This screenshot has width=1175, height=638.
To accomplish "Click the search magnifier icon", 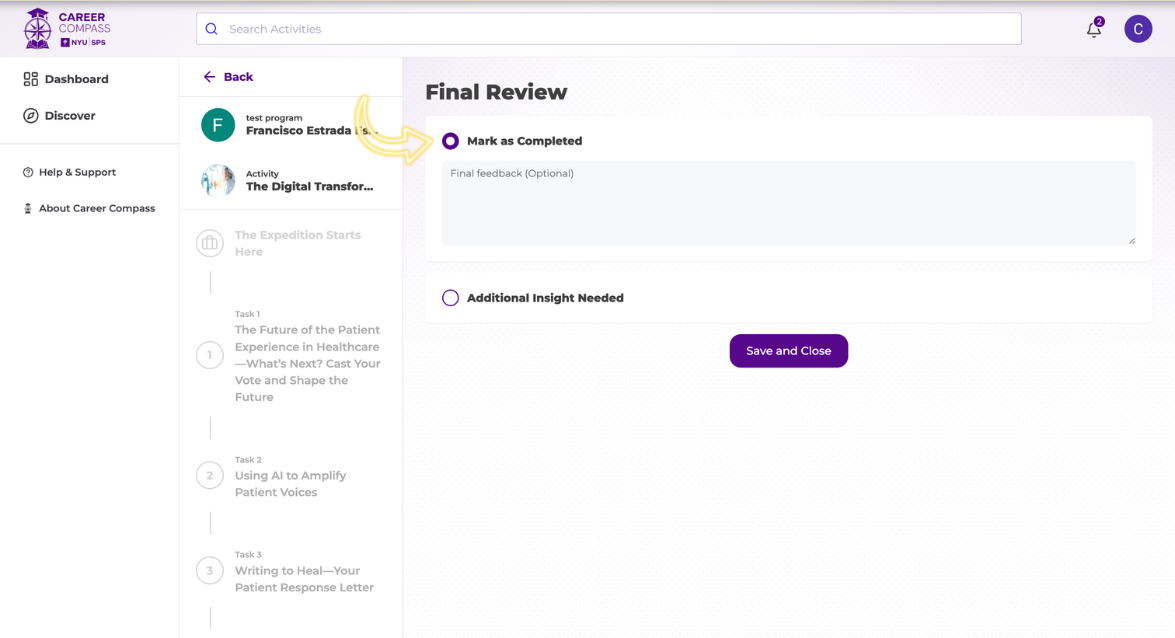I will coord(212,29).
